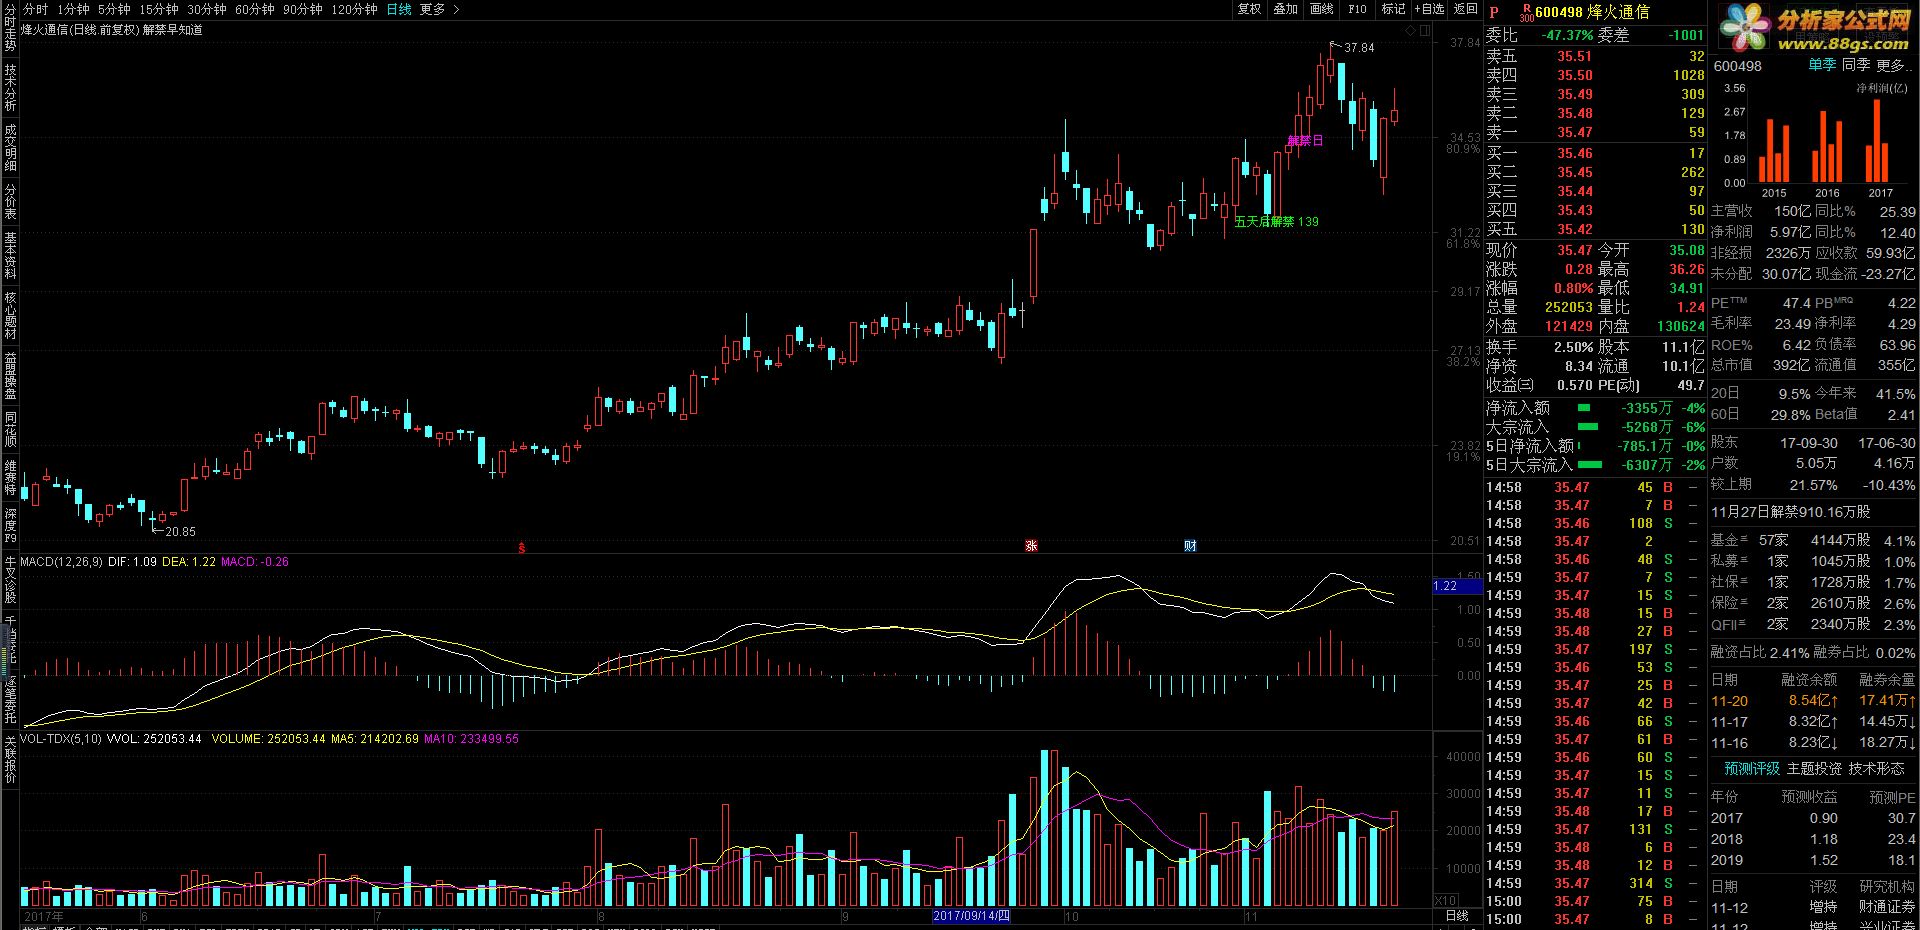The height and width of the screenshot is (930, 1920).
Task: Switch chart to 分时 view
Action: point(35,9)
